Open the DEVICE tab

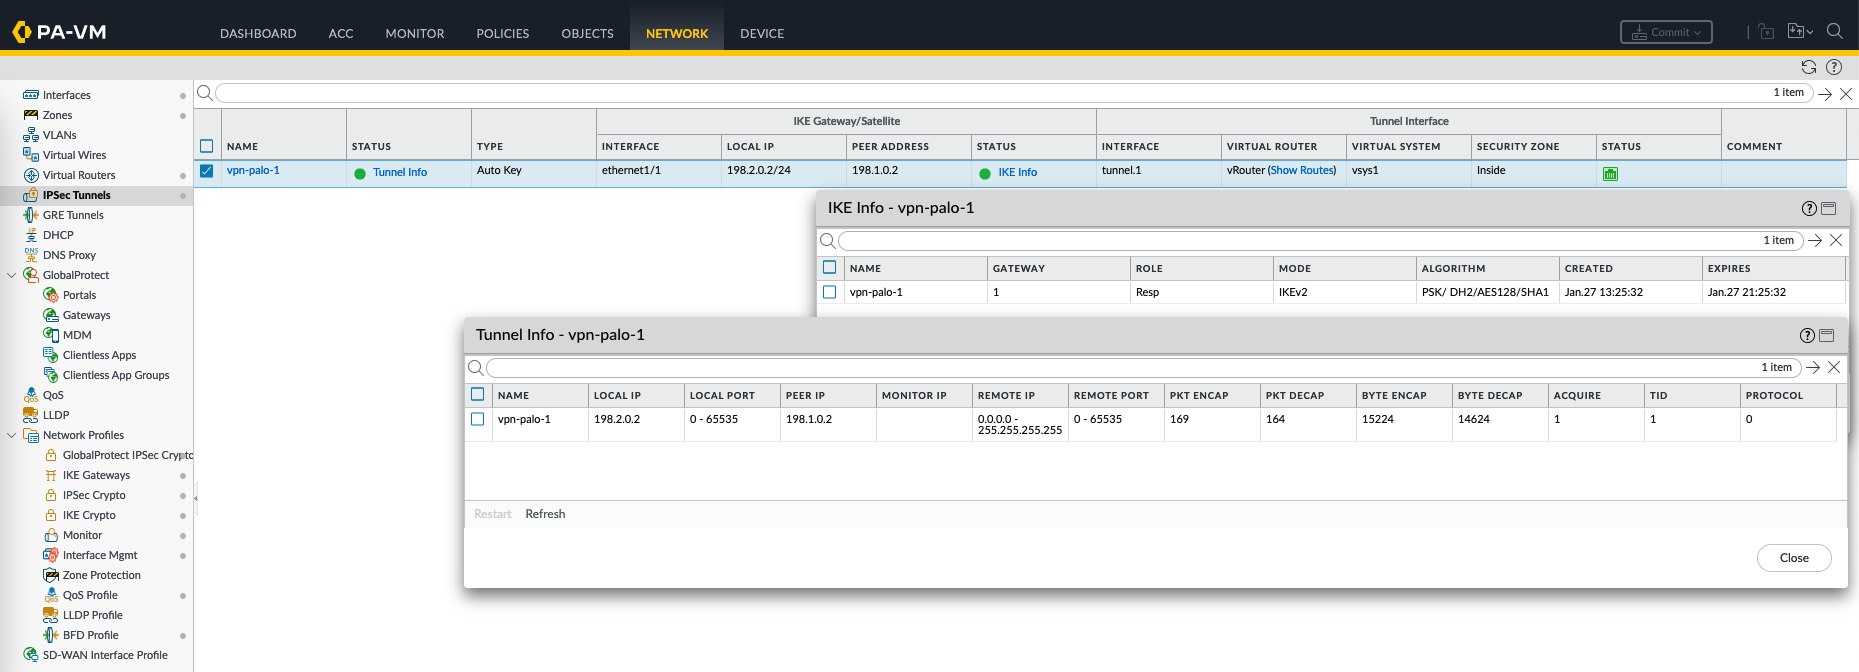point(761,33)
